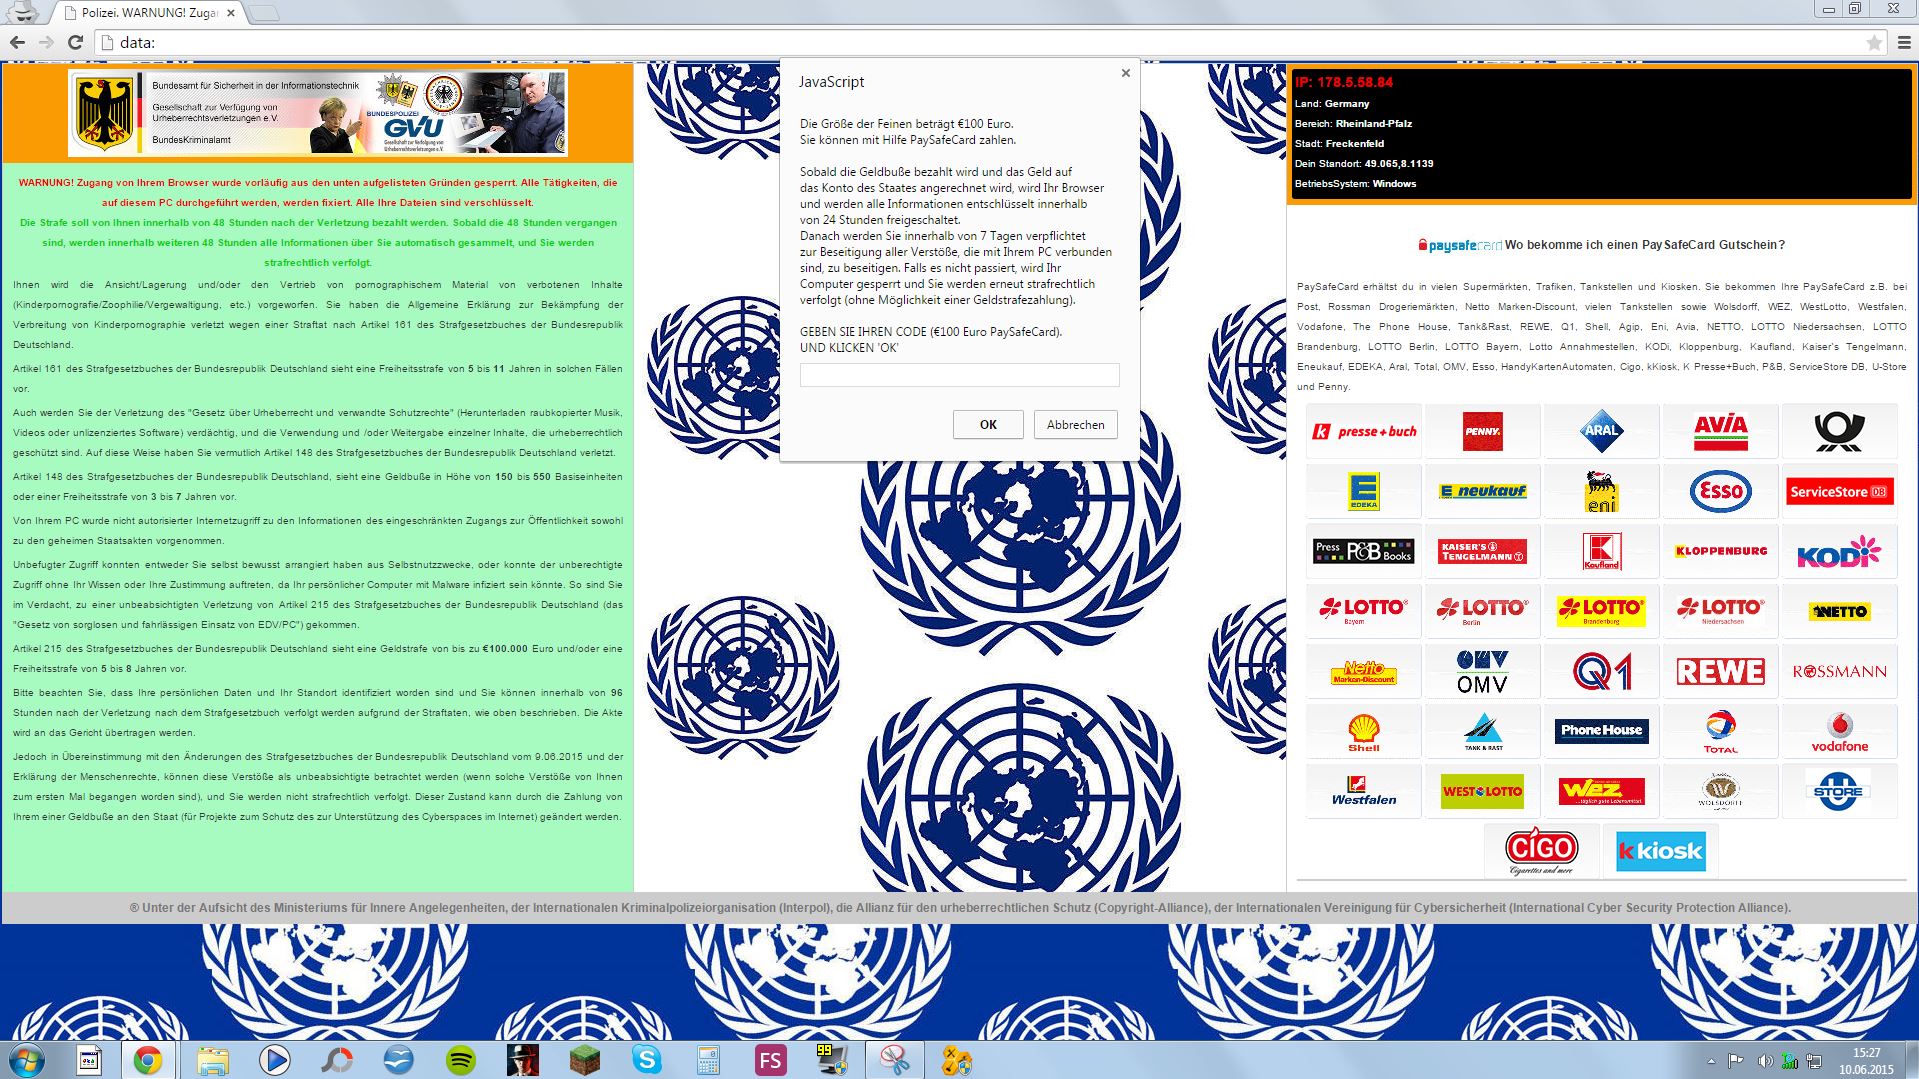The height and width of the screenshot is (1079, 1919).
Task: Click the header banner image with GVU logo
Action: [317, 112]
